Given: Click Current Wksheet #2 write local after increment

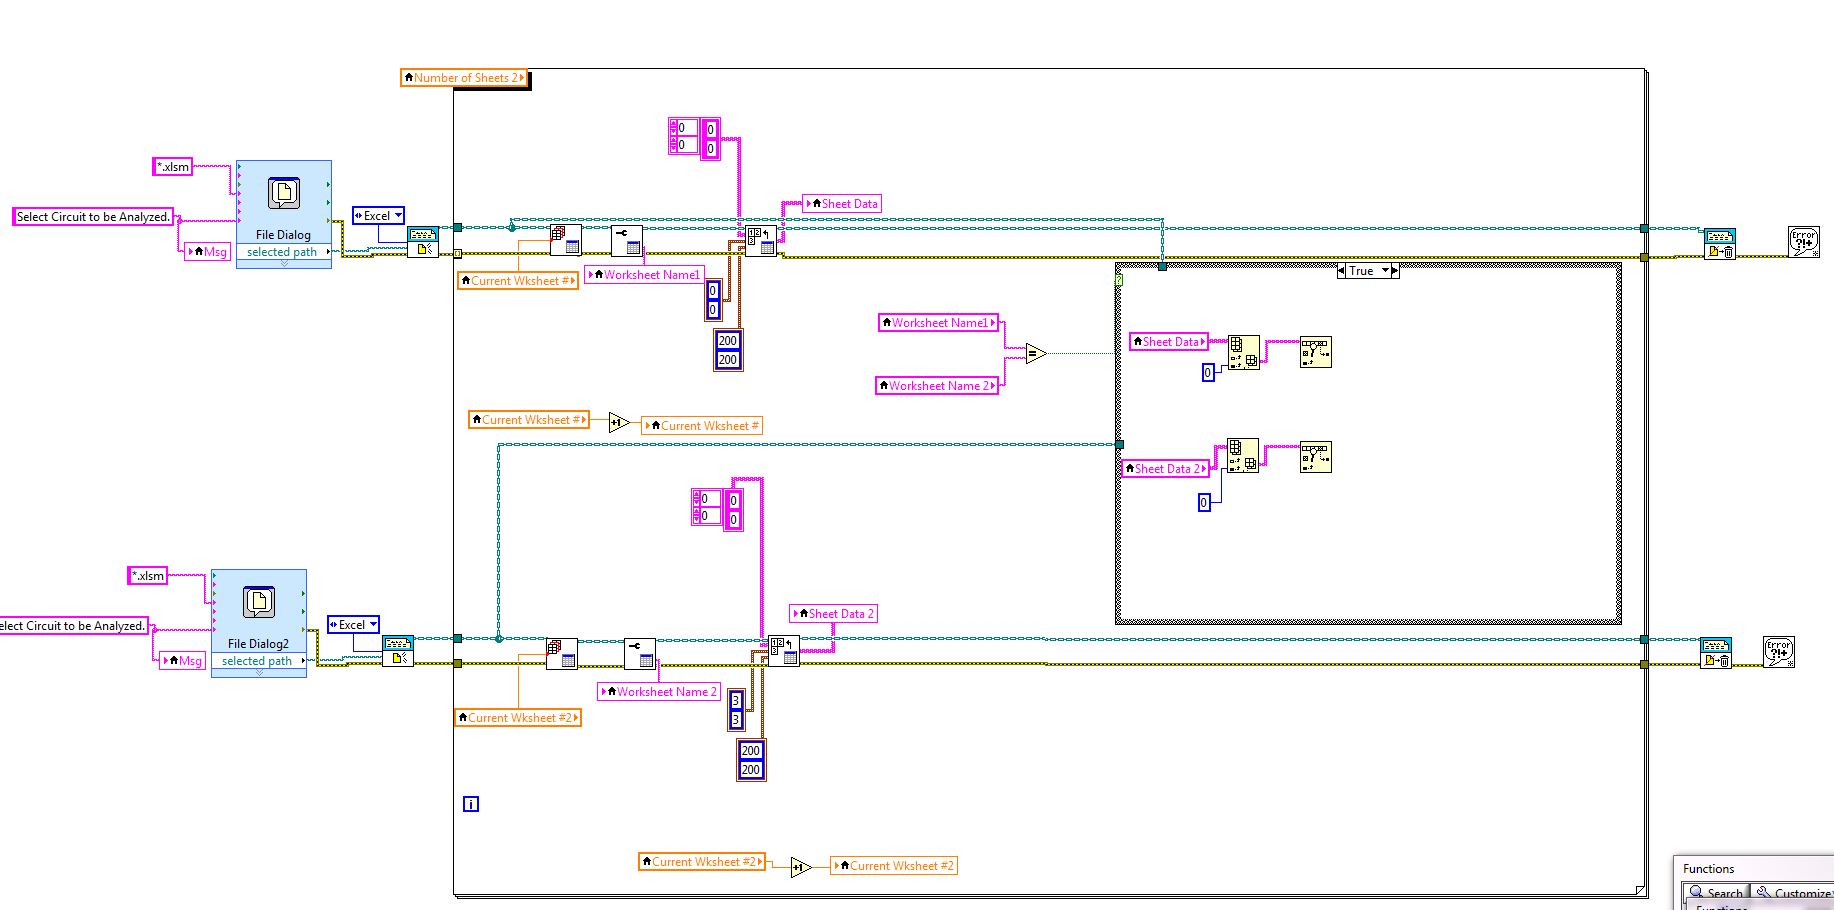Looking at the screenshot, I should click(x=894, y=866).
